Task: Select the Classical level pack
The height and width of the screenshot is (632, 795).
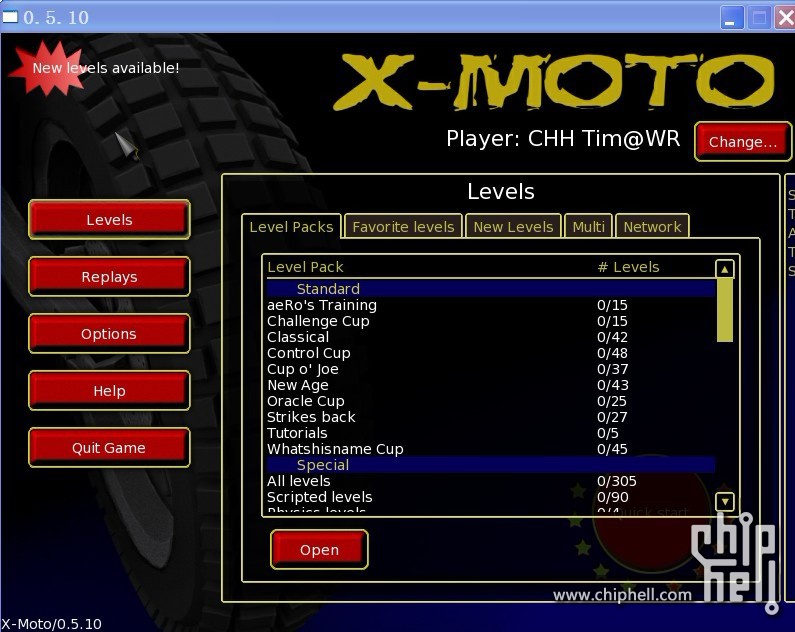Action: coord(491,337)
